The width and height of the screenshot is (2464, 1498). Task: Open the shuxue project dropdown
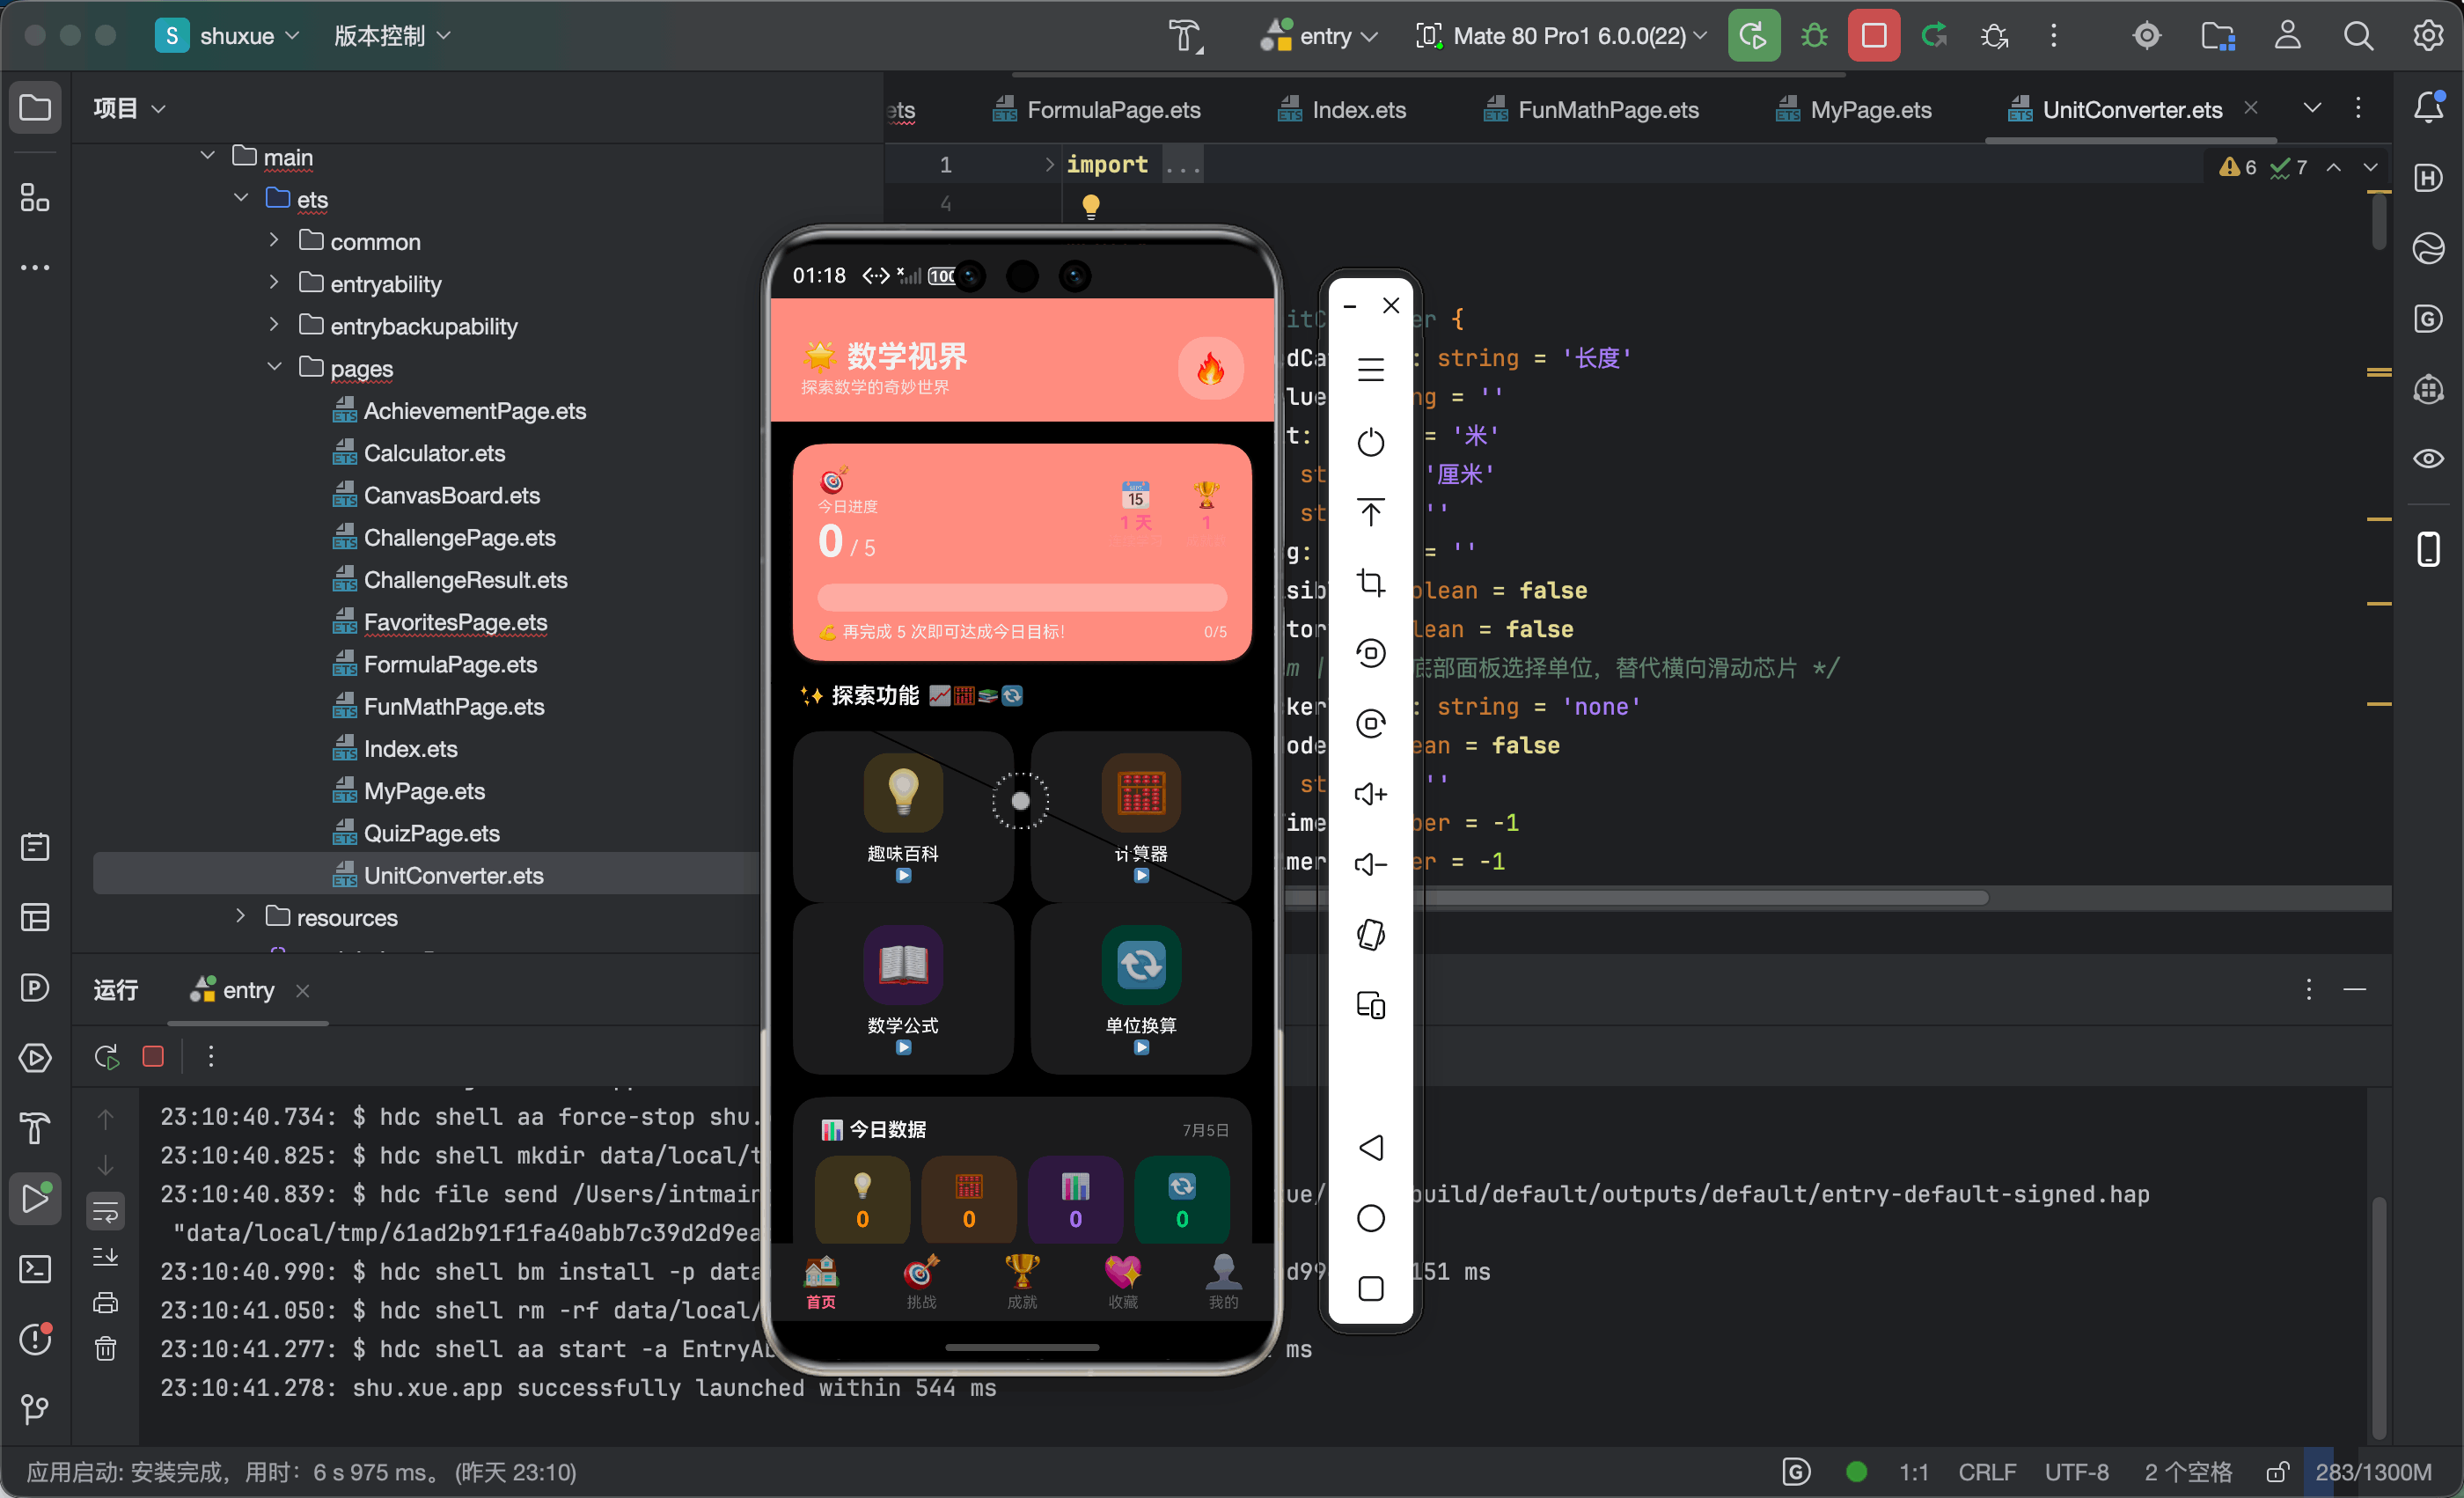tap(228, 36)
